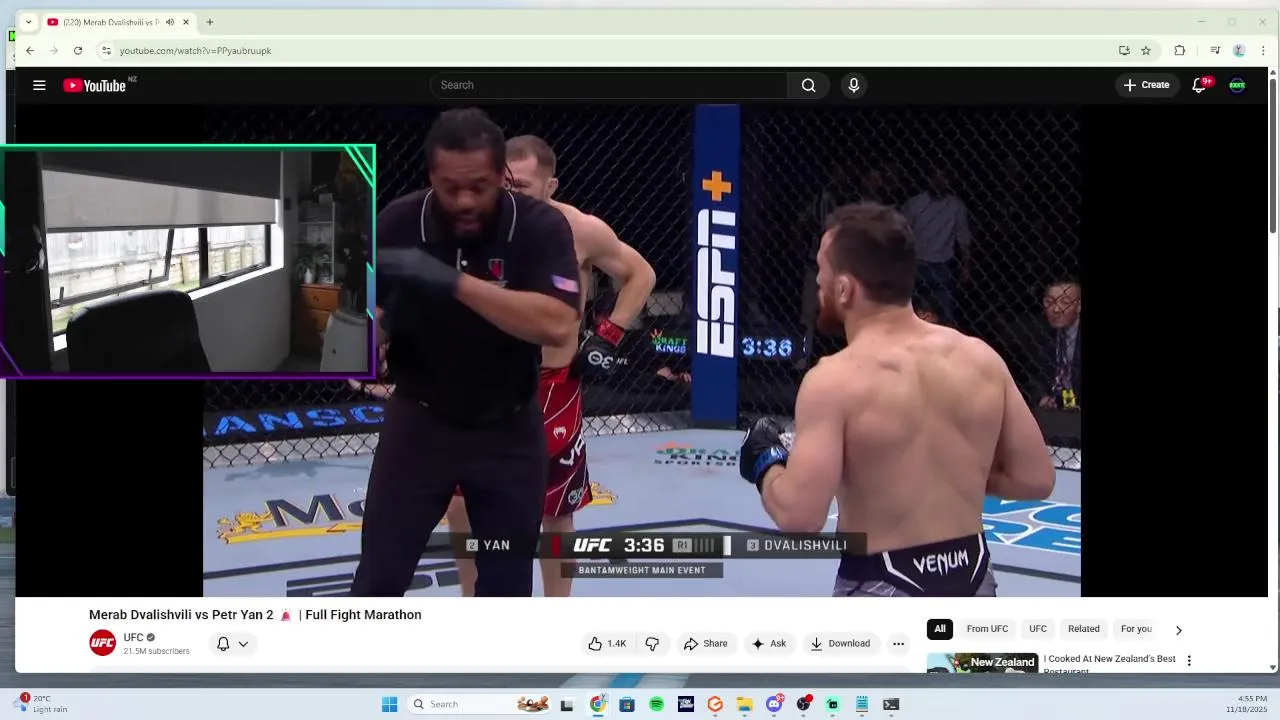
Task: Install app icon in the address bar
Action: coord(1124,50)
